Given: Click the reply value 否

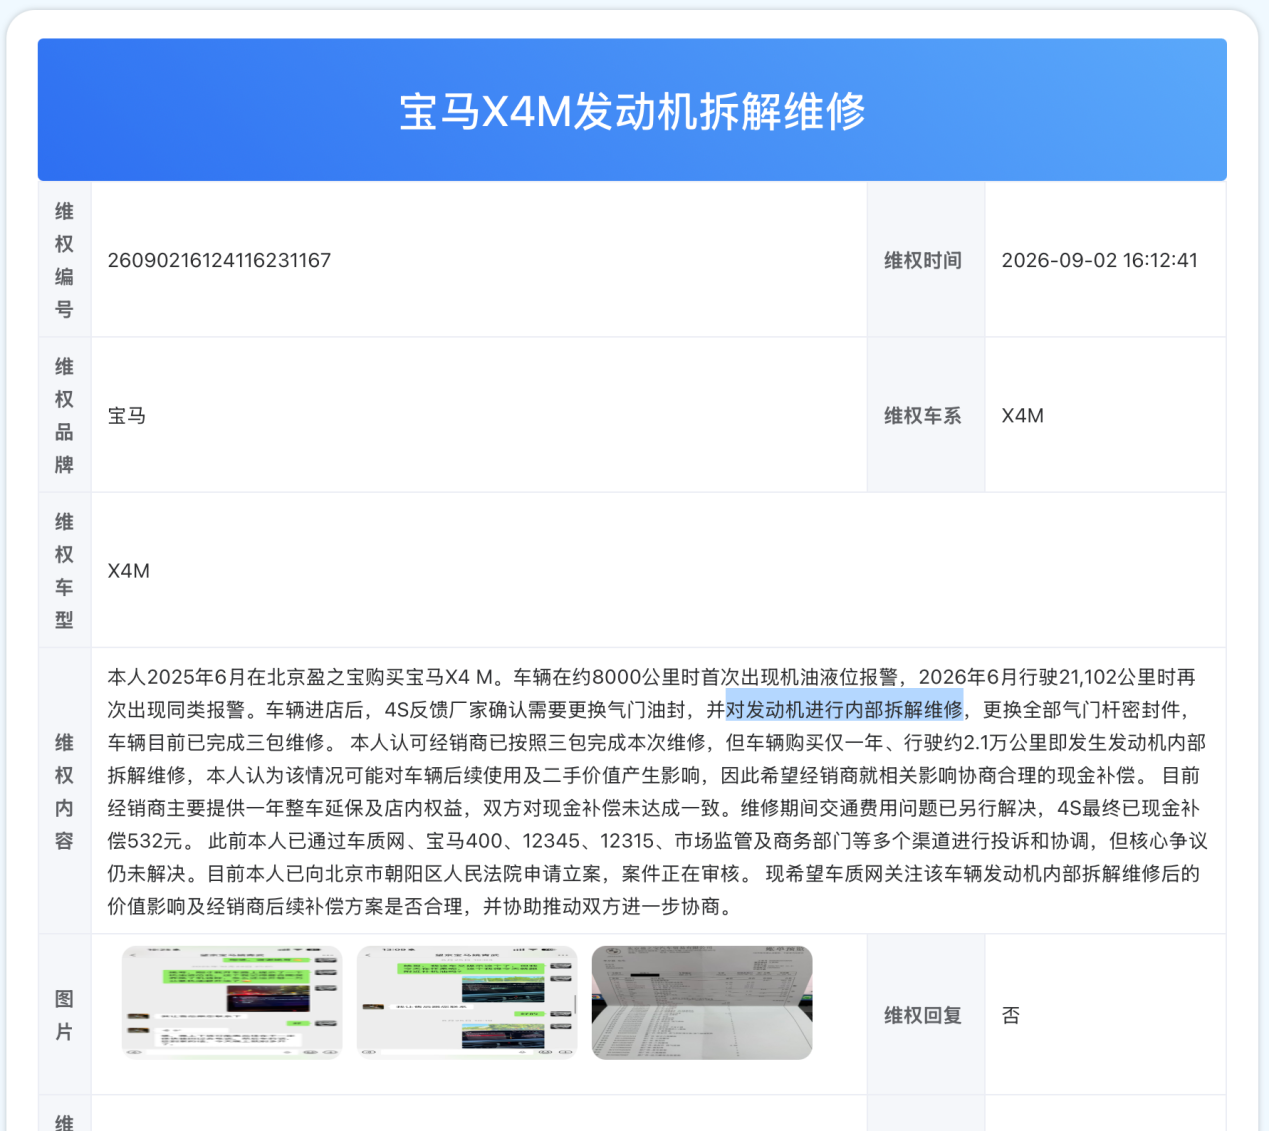Looking at the screenshot, I should pyautogui.click(x=1011, y=1016).
